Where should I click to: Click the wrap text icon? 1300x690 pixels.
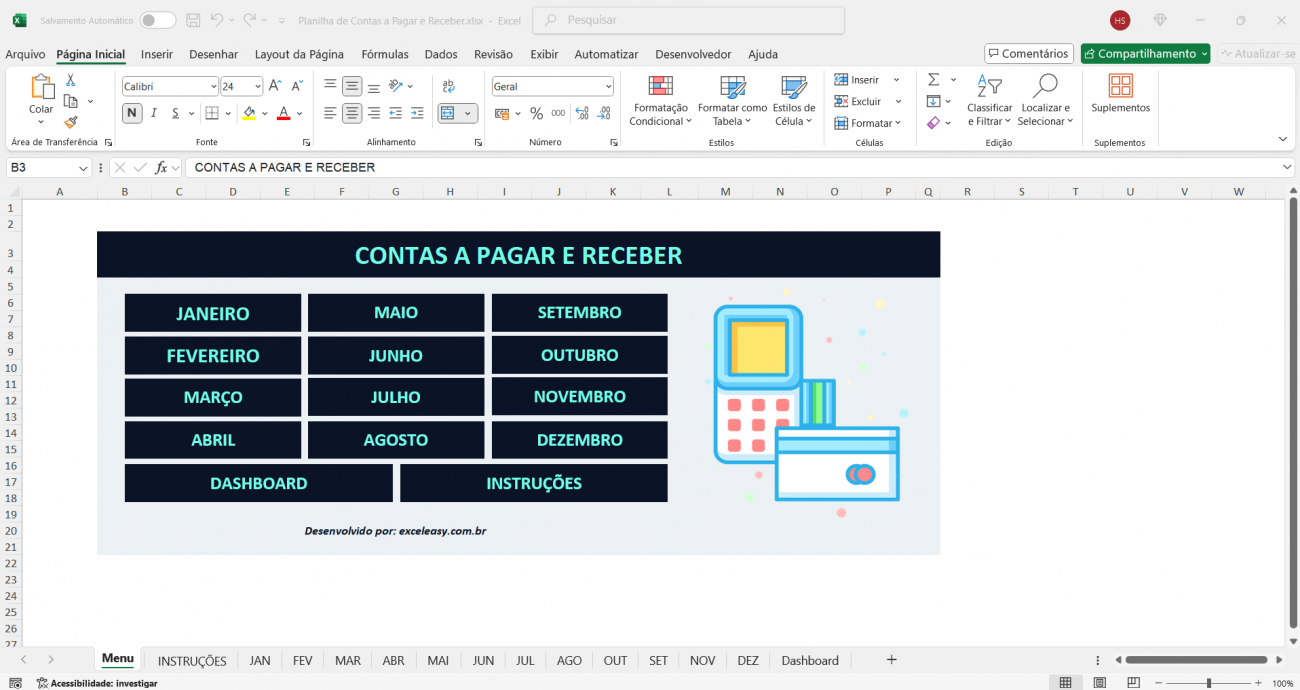(448, 86)
